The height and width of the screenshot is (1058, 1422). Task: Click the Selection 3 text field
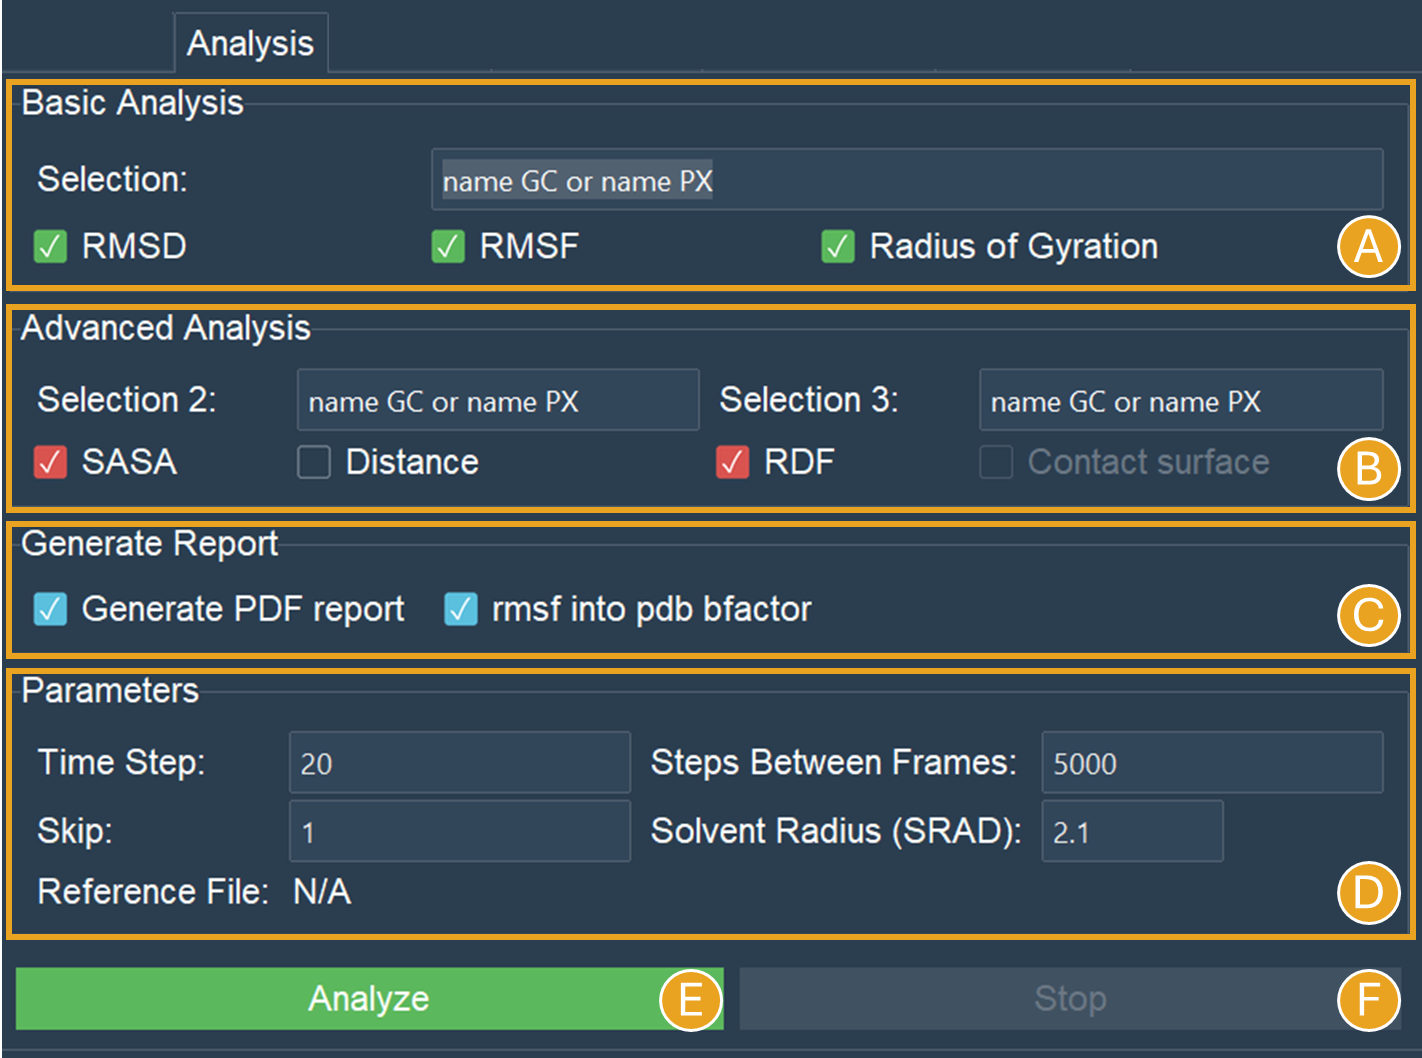[x=1180, y=401]
